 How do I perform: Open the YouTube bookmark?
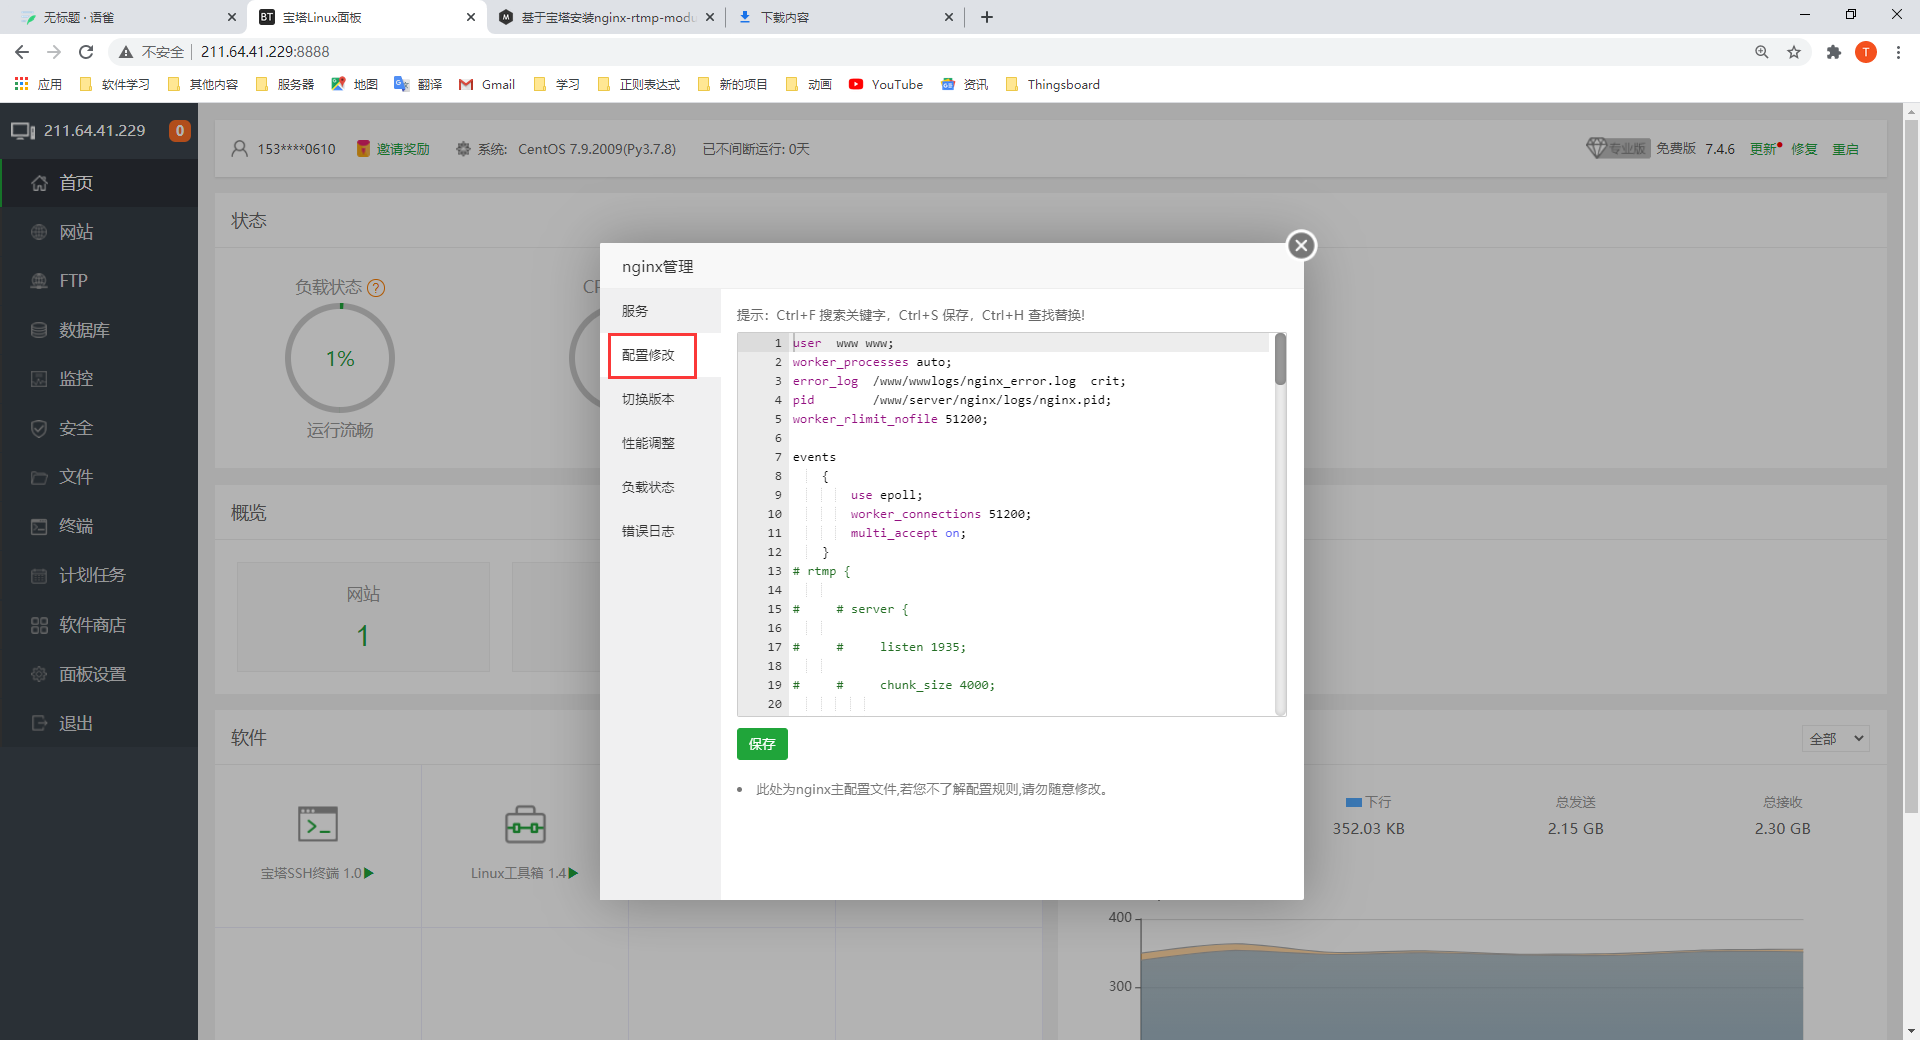[x=886, y=85]
